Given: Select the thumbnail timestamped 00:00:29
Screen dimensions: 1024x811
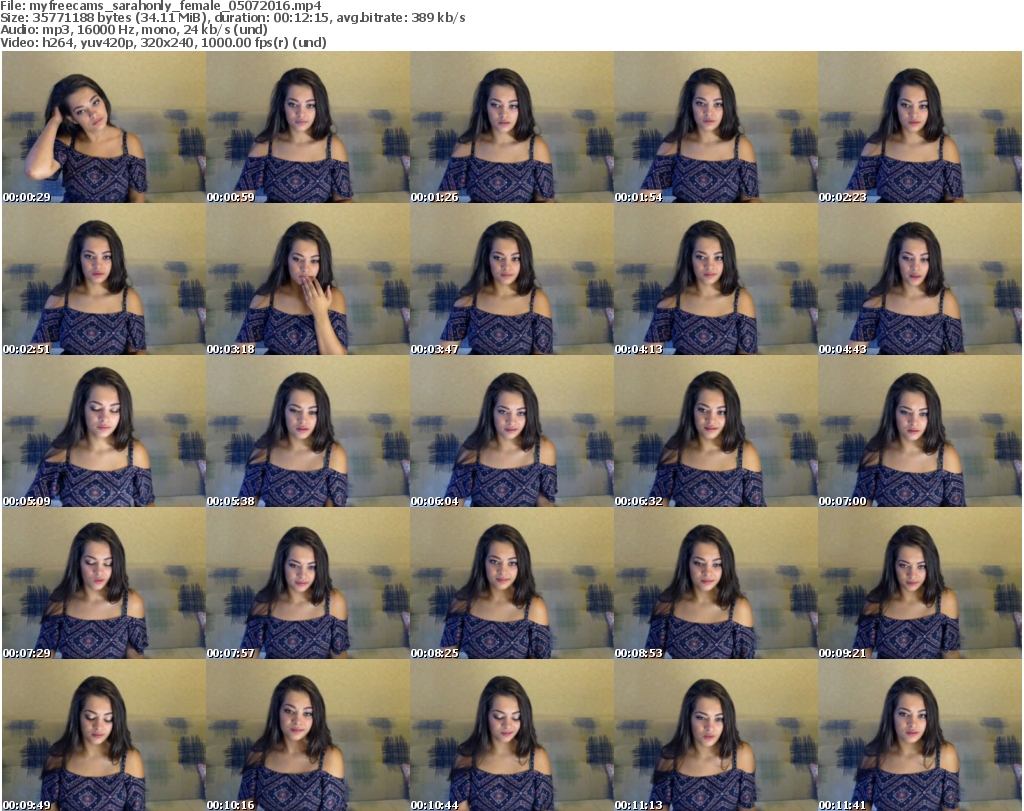Looking at the screenshot, I should (104, 127).
